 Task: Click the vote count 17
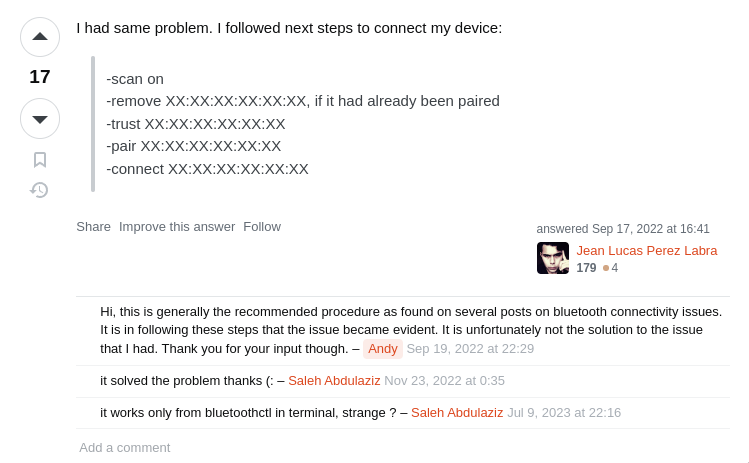pyautogui.click(x=40, y=77)
